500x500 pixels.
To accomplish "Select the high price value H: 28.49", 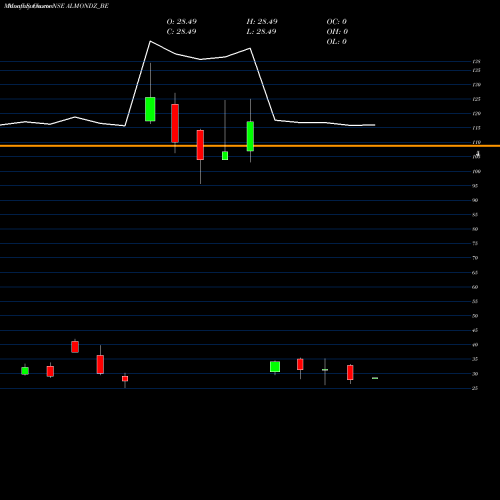I will click(x=262, y=22).
